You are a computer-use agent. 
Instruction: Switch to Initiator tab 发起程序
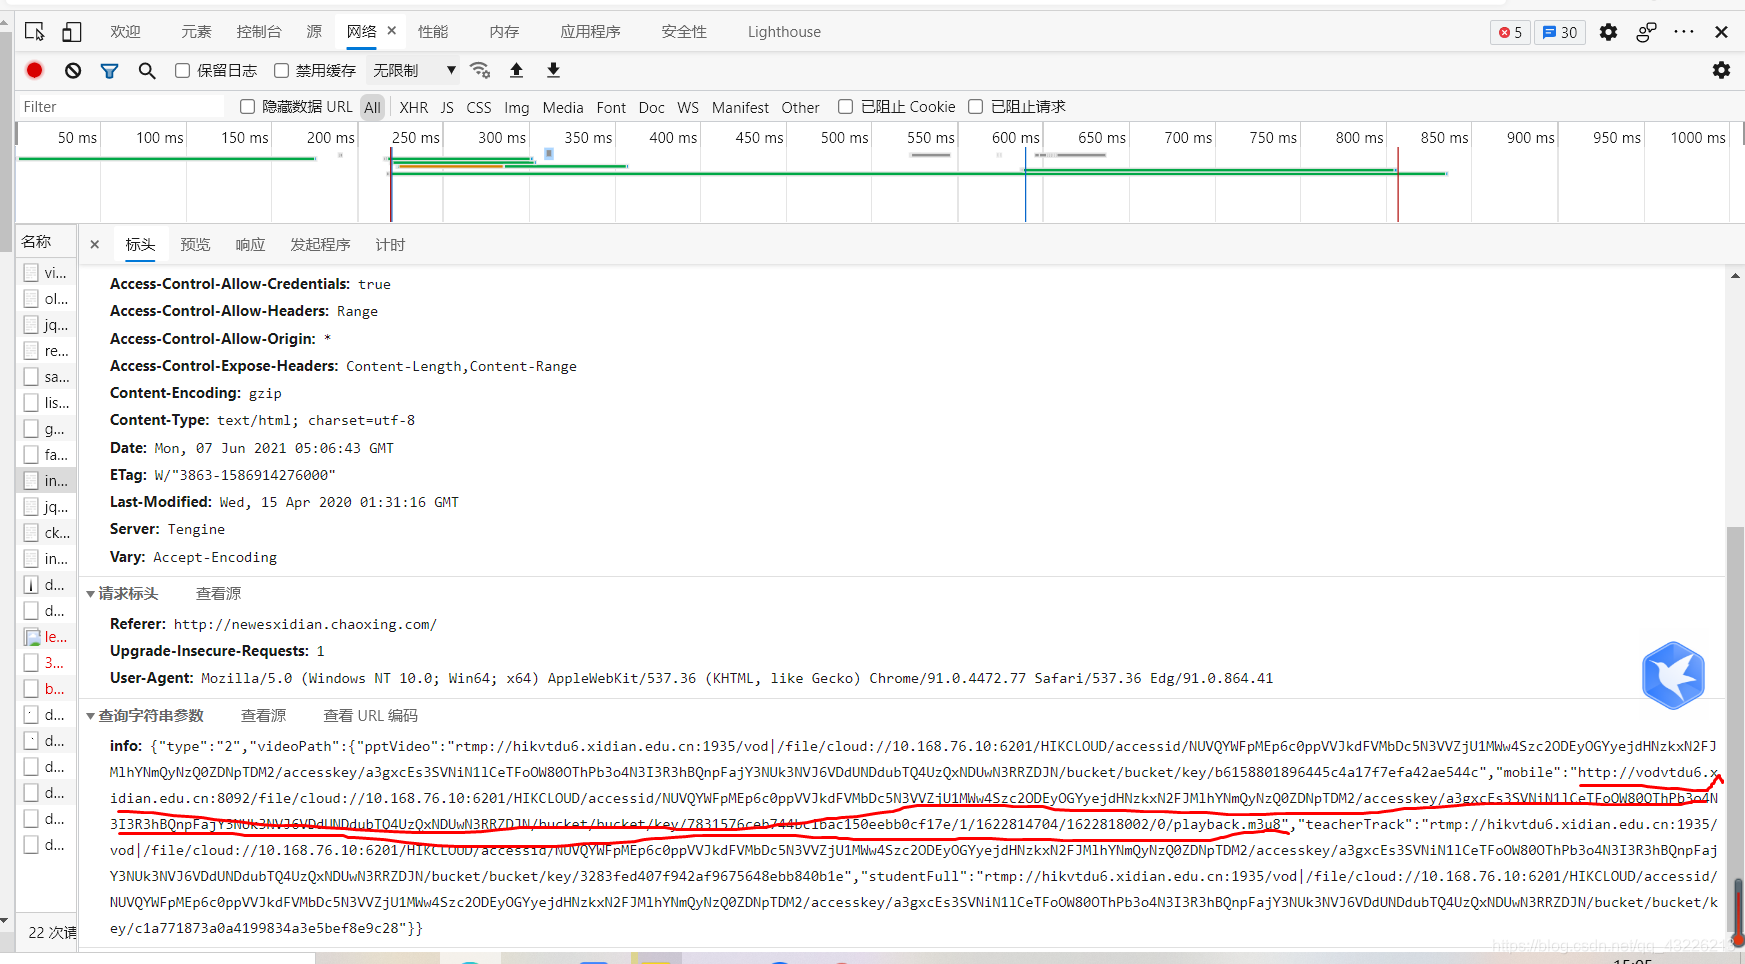320,244
